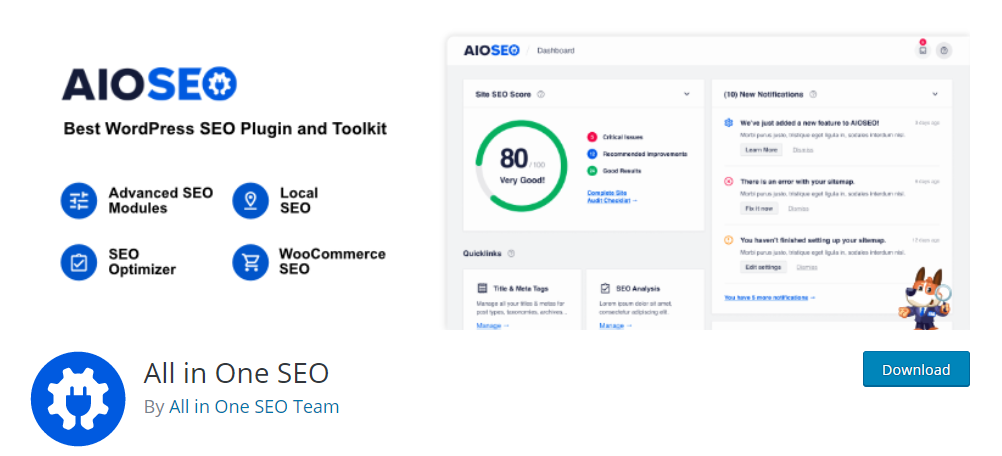
Task: Collapse the Site SEO Score panel
Action: click(687, 94)
